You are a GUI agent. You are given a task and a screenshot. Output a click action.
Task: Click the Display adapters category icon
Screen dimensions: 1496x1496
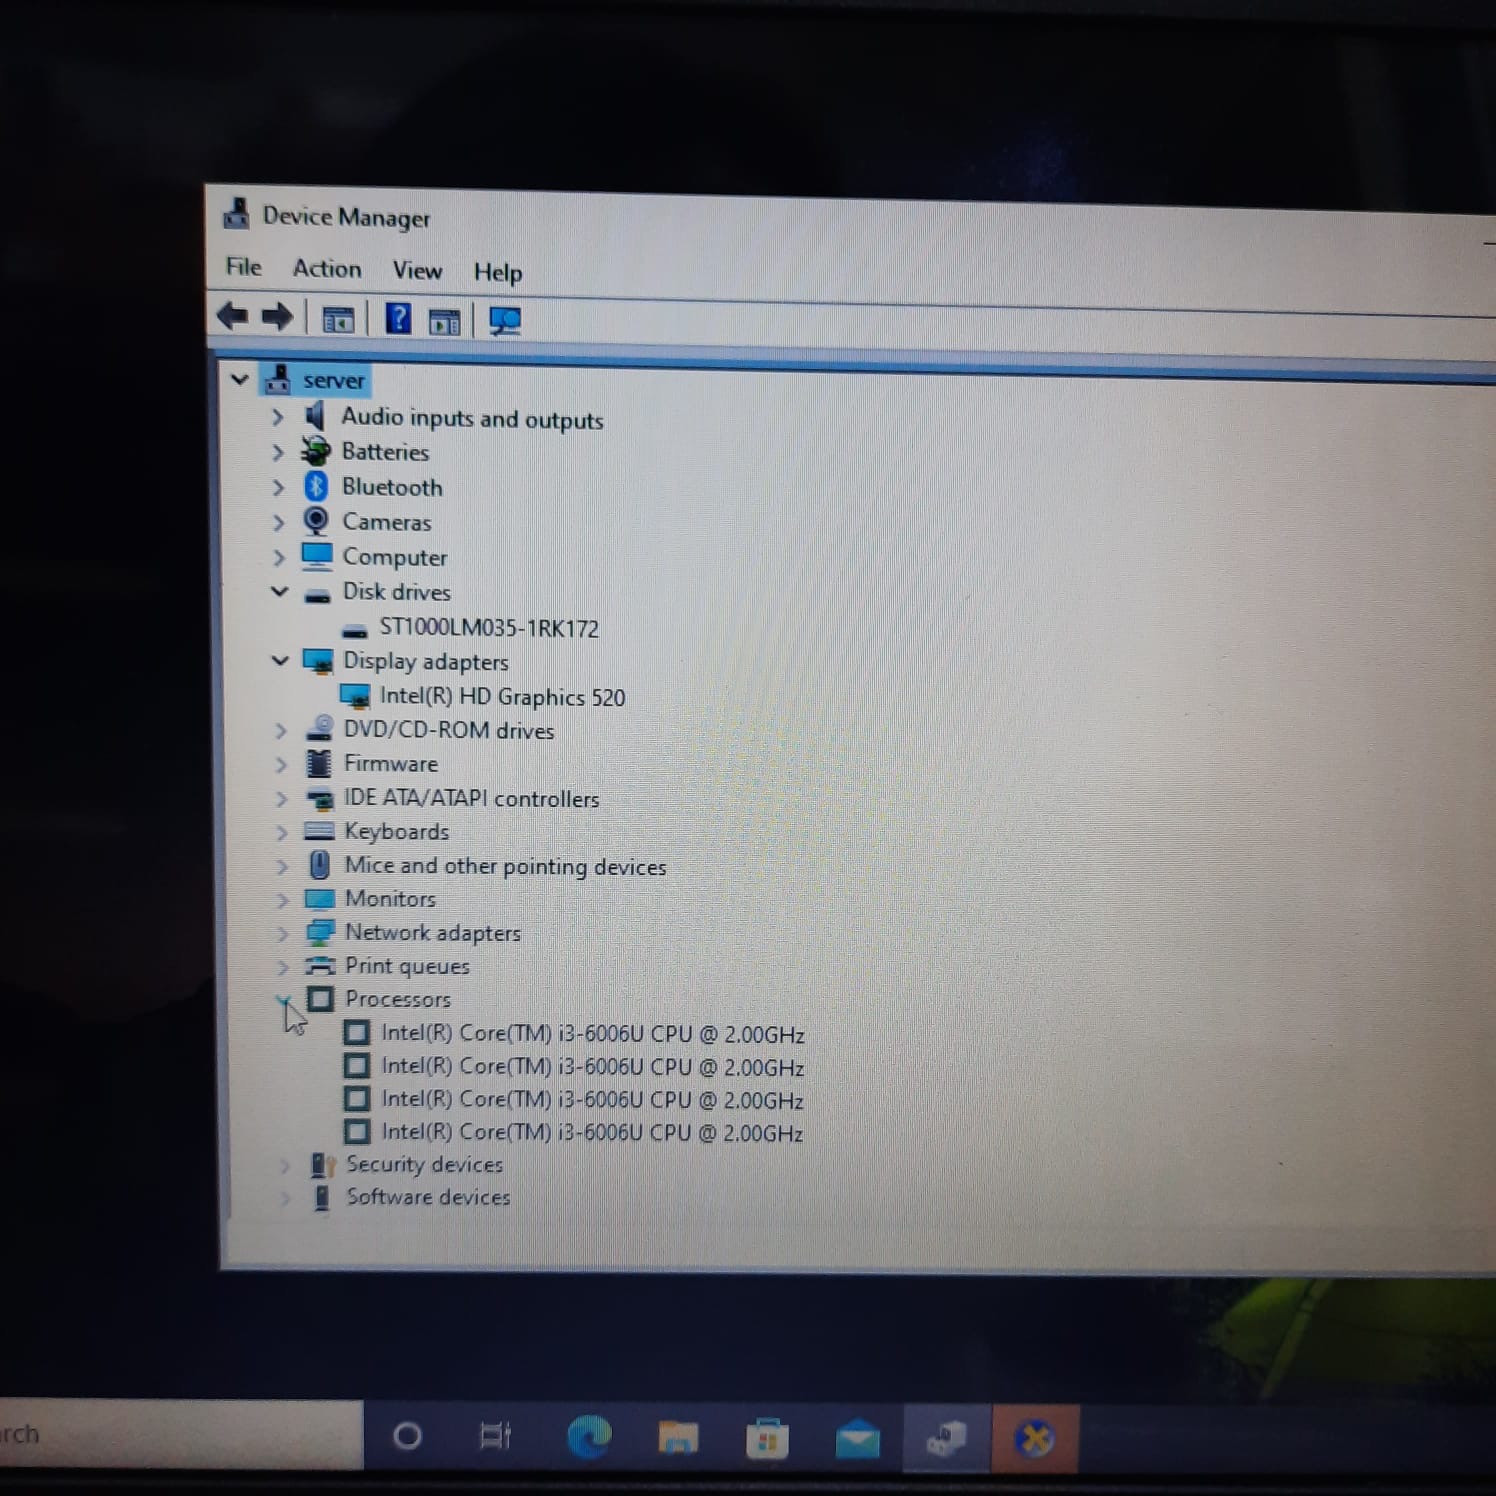tap(318, 661)
